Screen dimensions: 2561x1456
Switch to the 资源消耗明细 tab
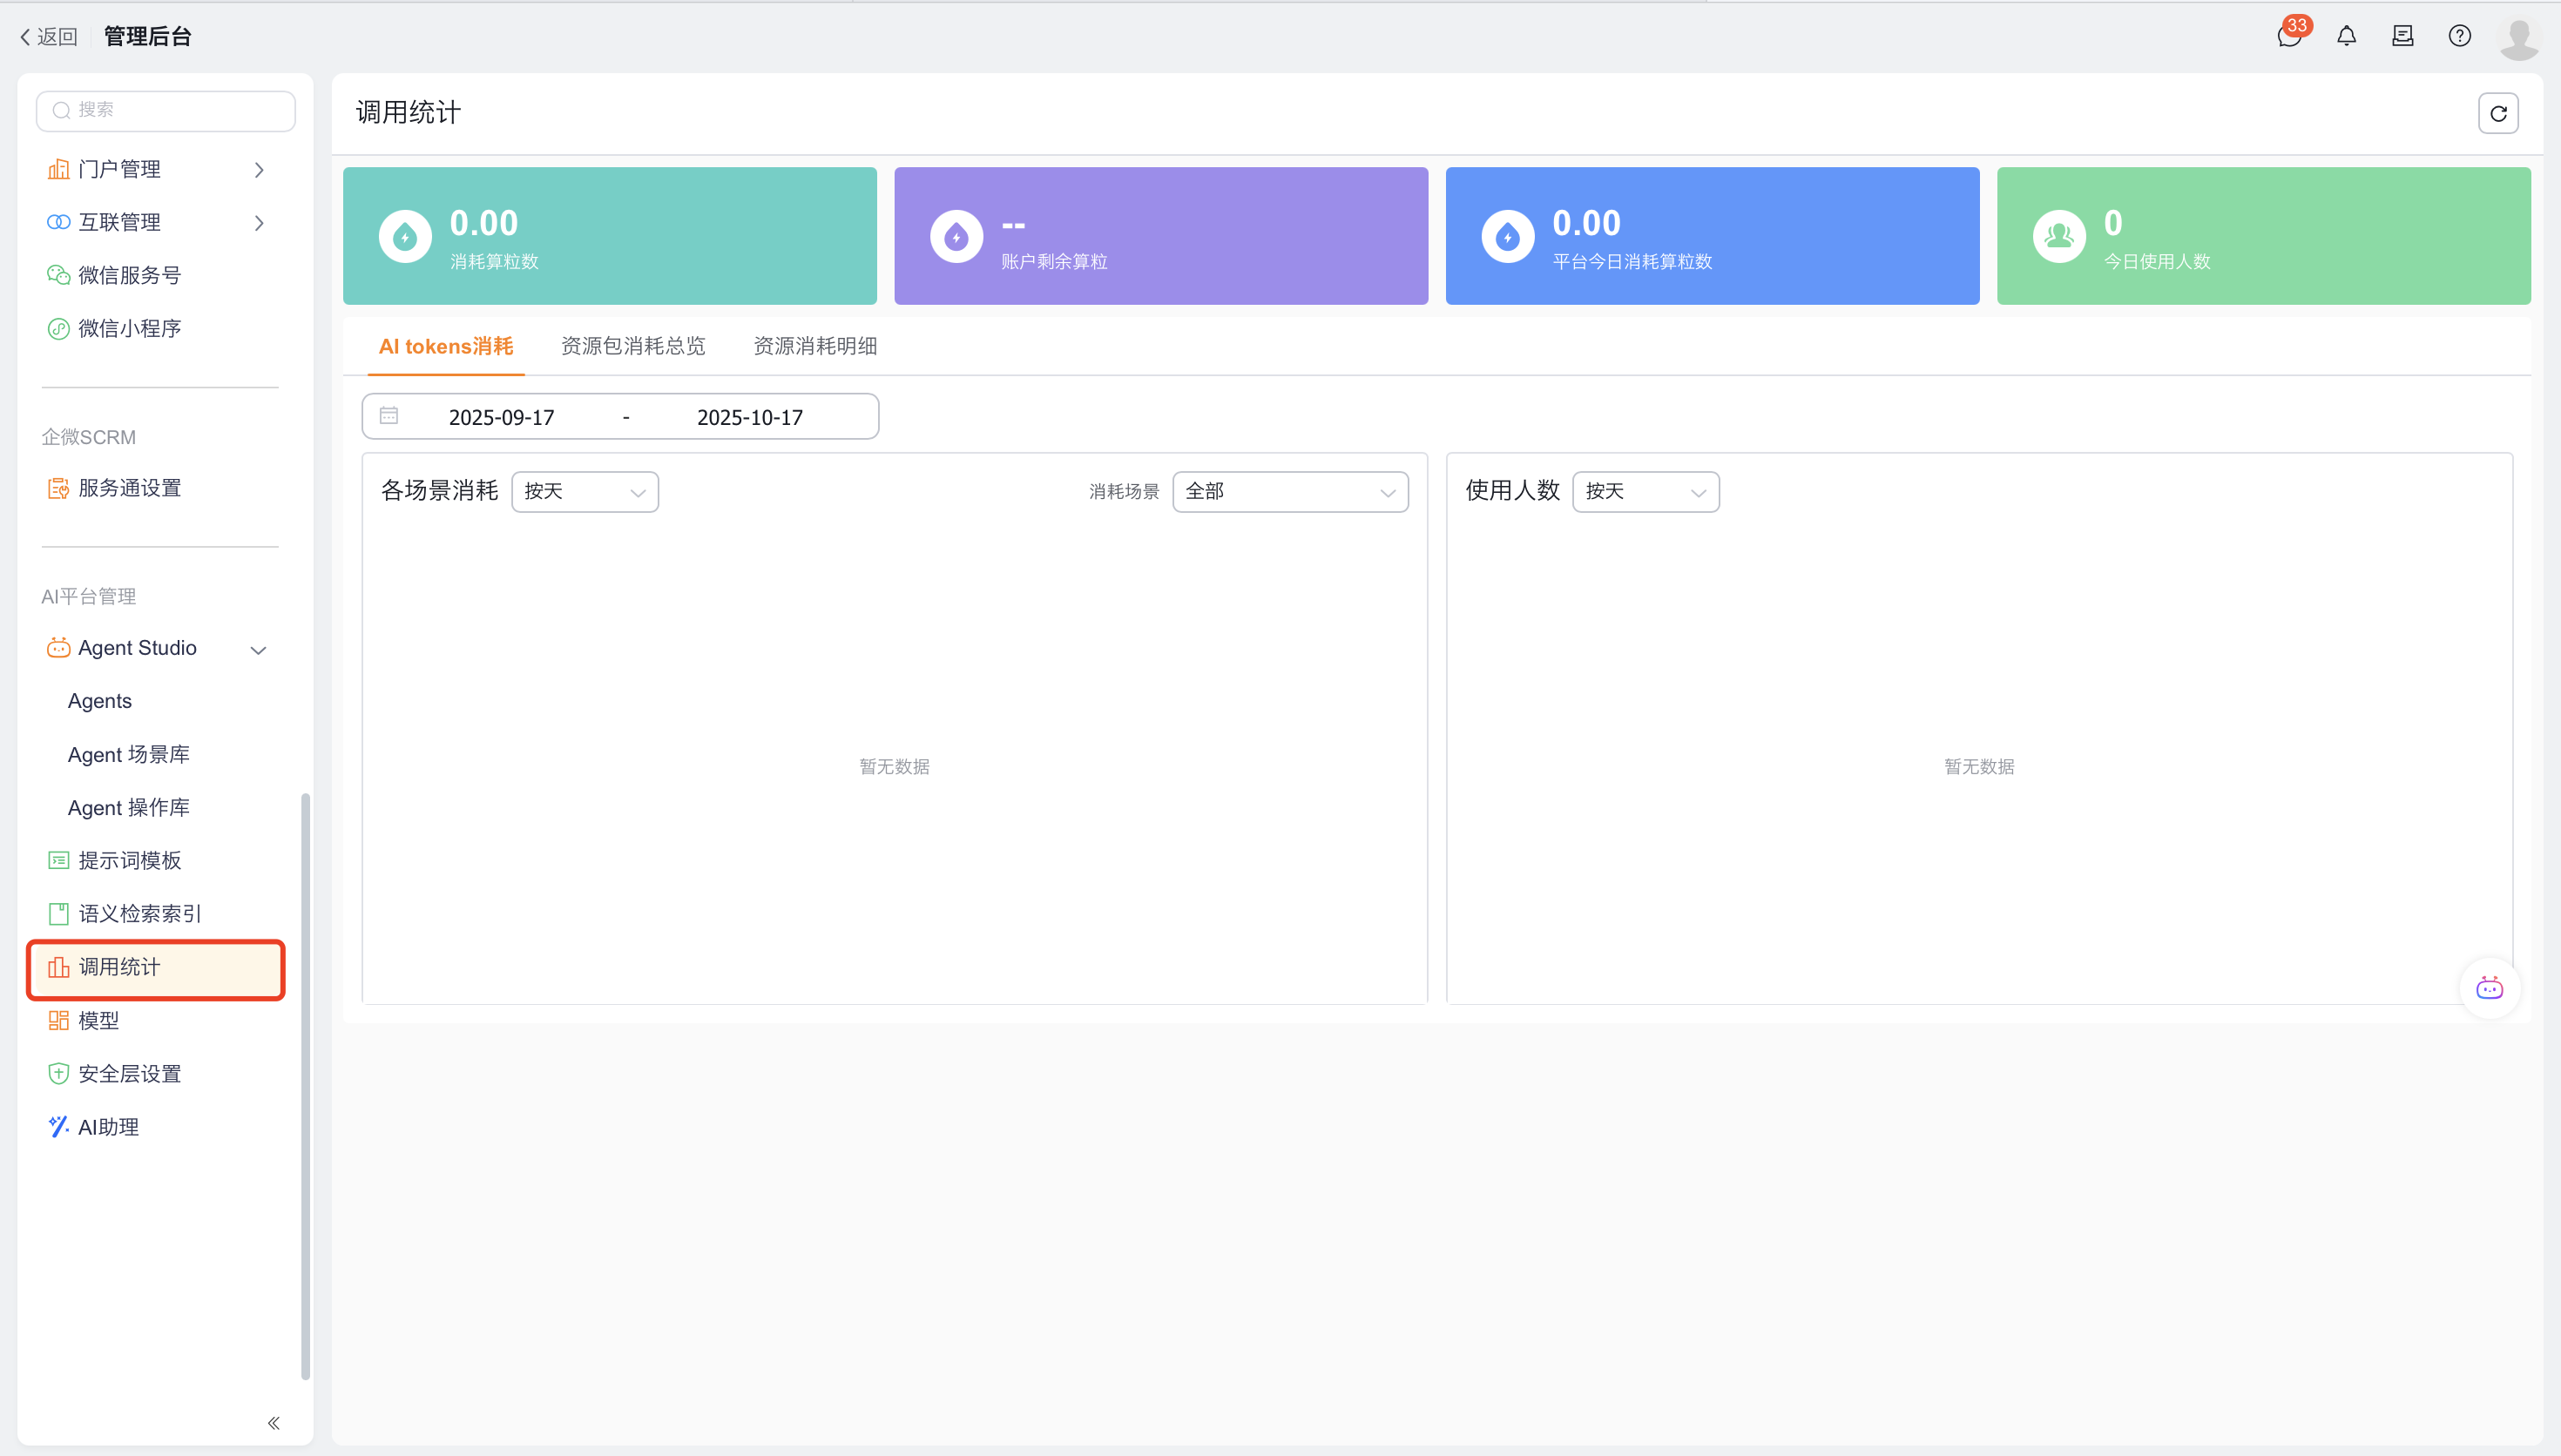click(814, 346)
